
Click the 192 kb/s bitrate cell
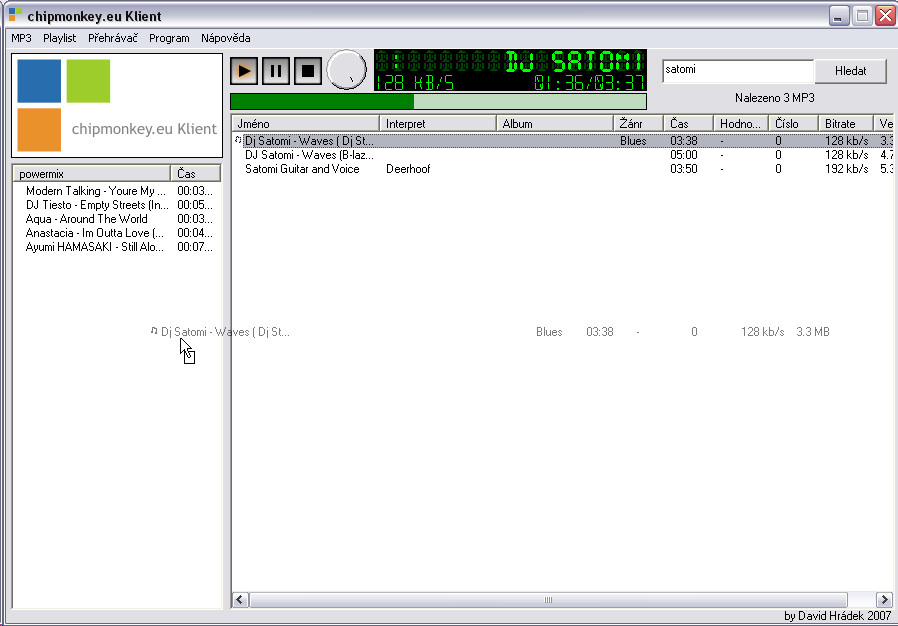click(846, 169)
